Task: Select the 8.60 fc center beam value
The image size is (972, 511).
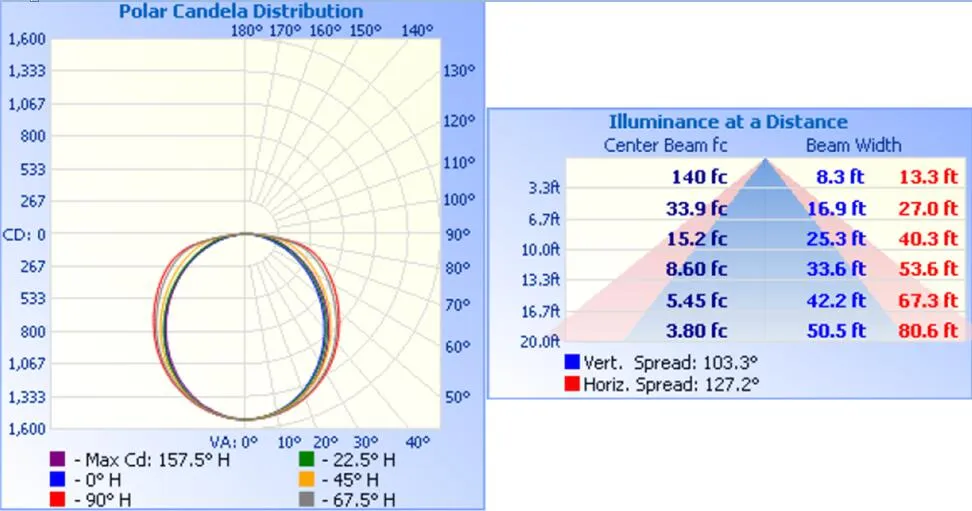Action: coord(697,269)
